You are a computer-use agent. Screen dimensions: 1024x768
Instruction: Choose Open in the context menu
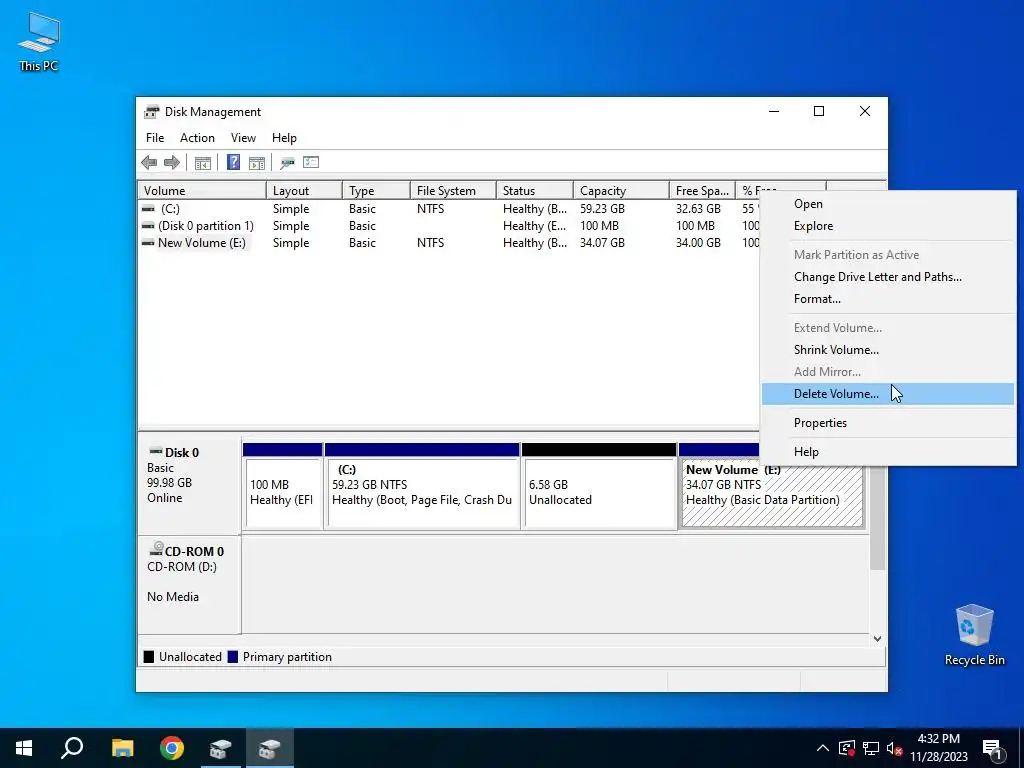point(888,204)
